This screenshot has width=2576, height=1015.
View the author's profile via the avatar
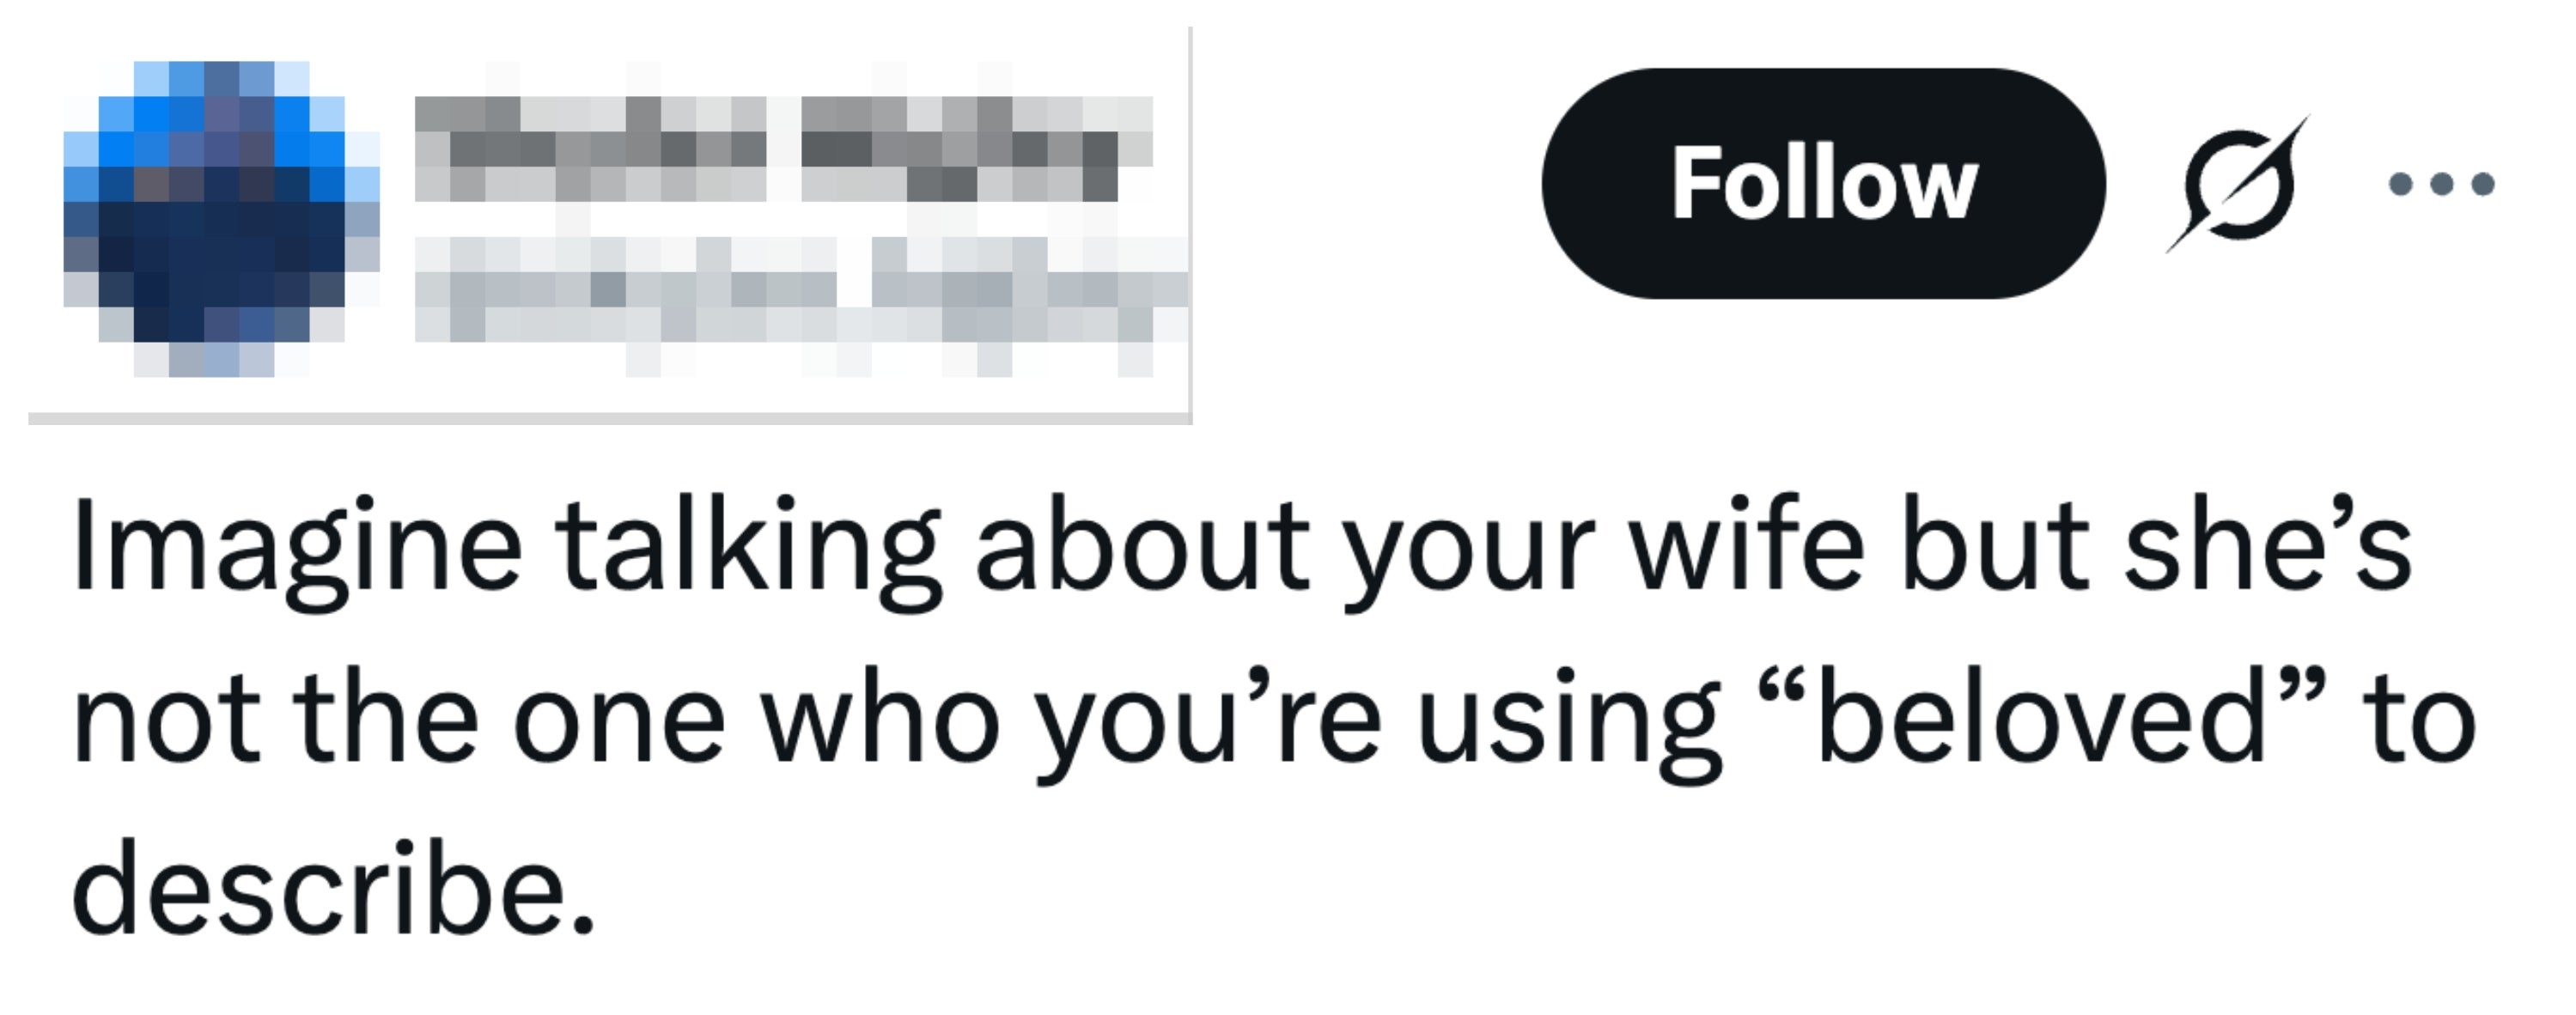point(221,218)
